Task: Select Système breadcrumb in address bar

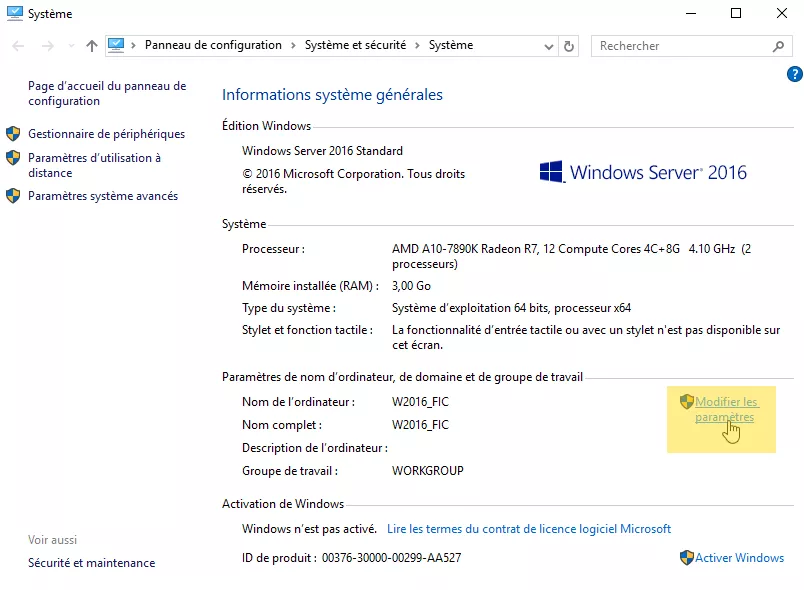Action: pyautogui.click(x=451, y=45)
